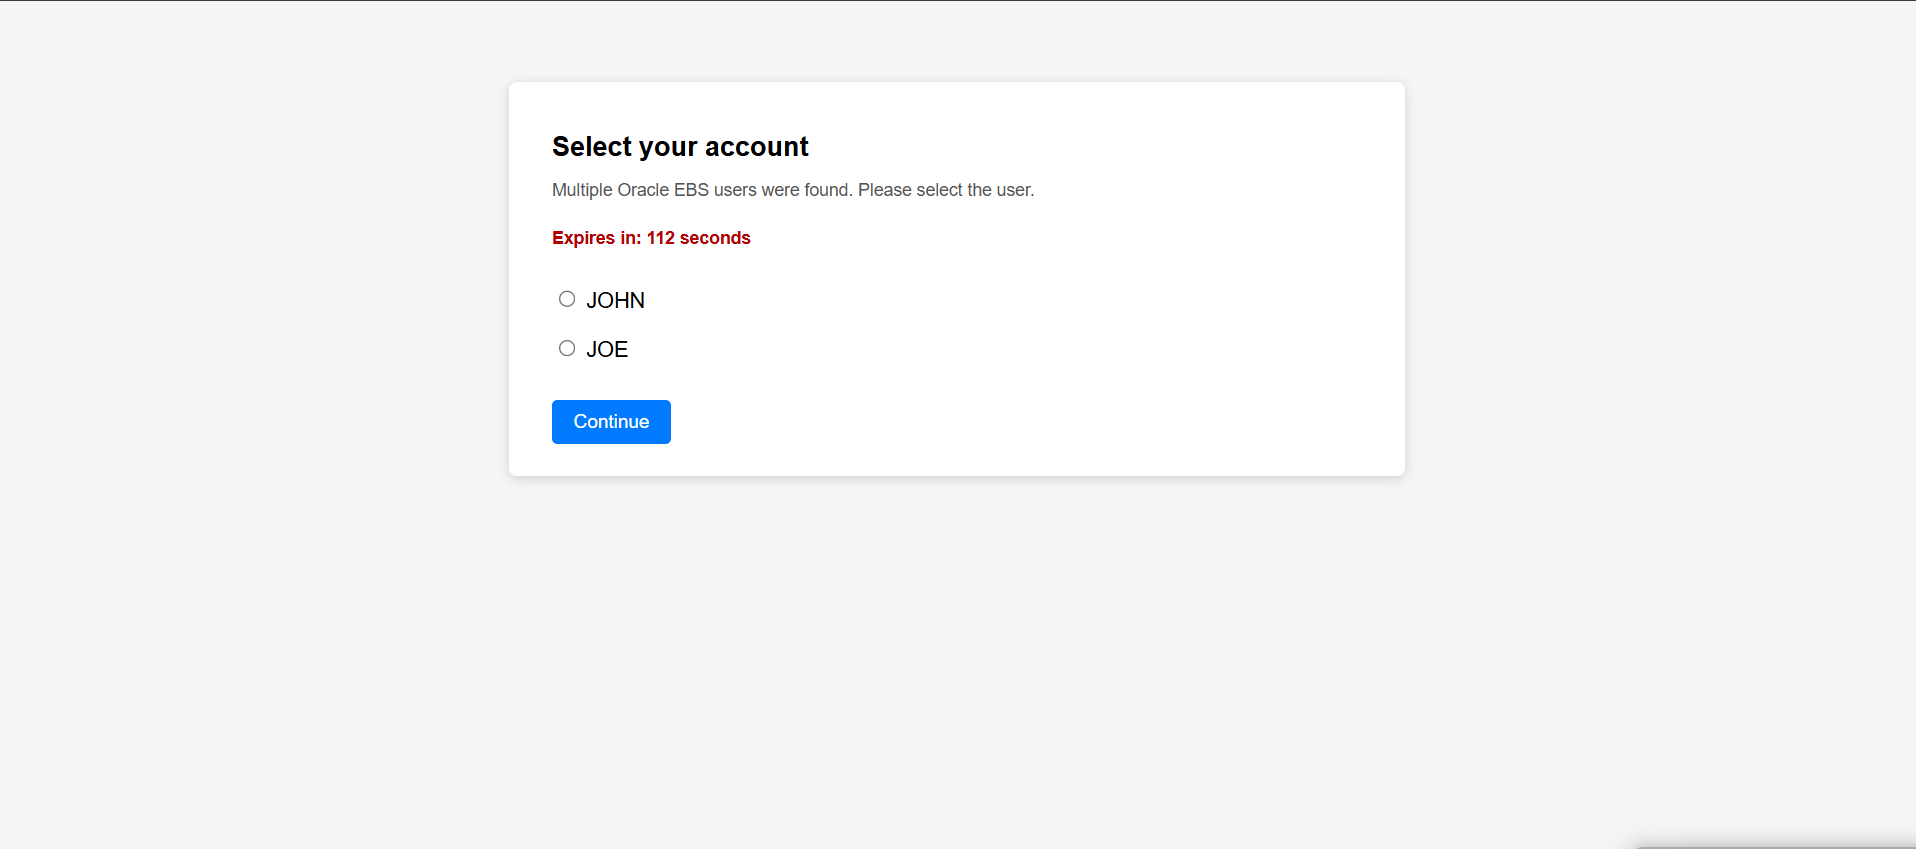Click the "Select your account" heading

(680, 147)
